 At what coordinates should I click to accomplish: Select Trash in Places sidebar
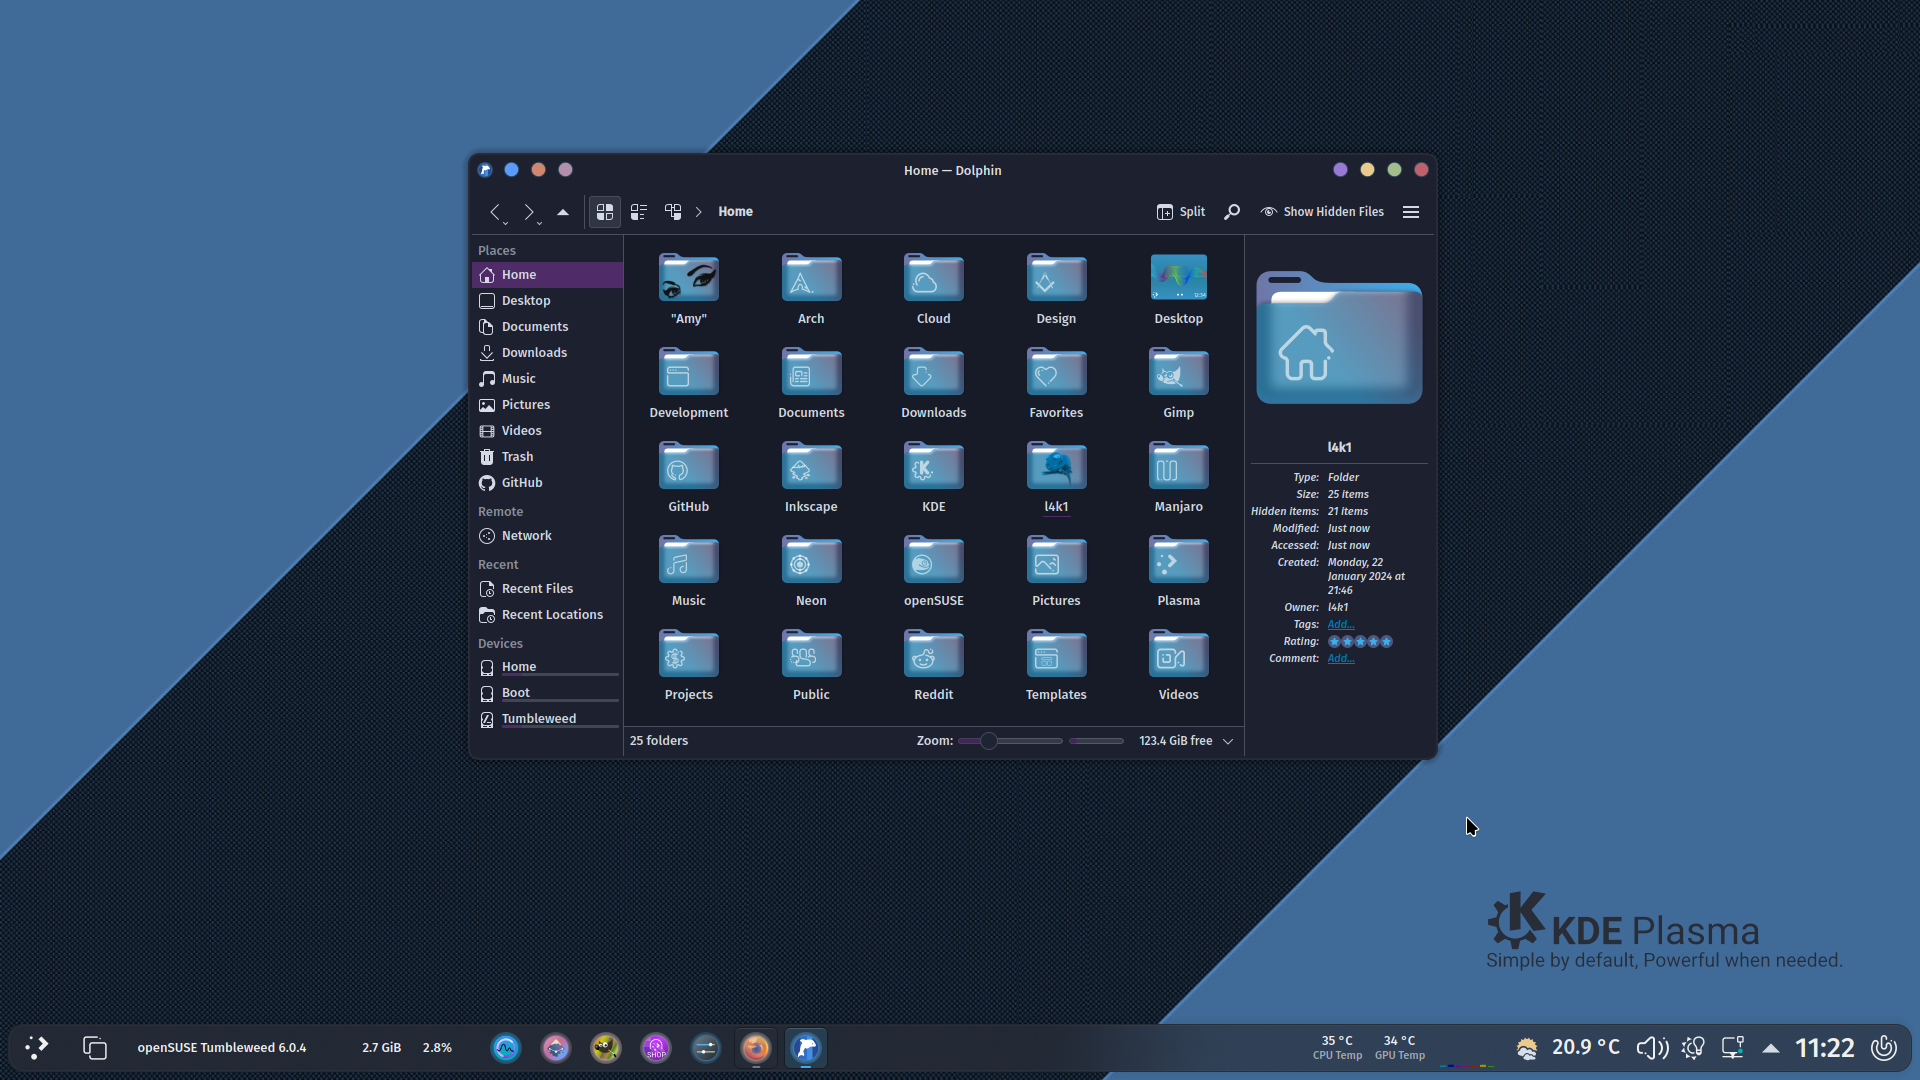point(547,457)
